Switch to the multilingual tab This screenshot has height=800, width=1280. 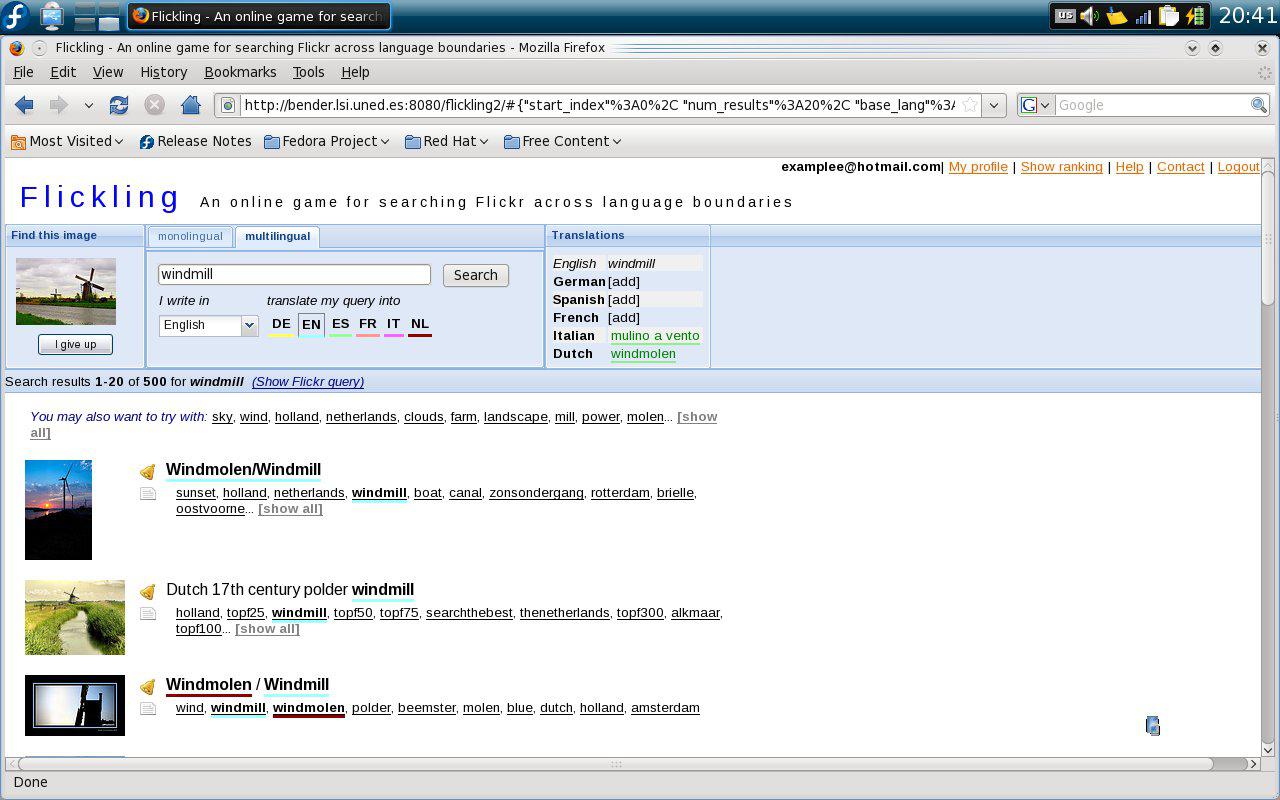coord(278,237)
